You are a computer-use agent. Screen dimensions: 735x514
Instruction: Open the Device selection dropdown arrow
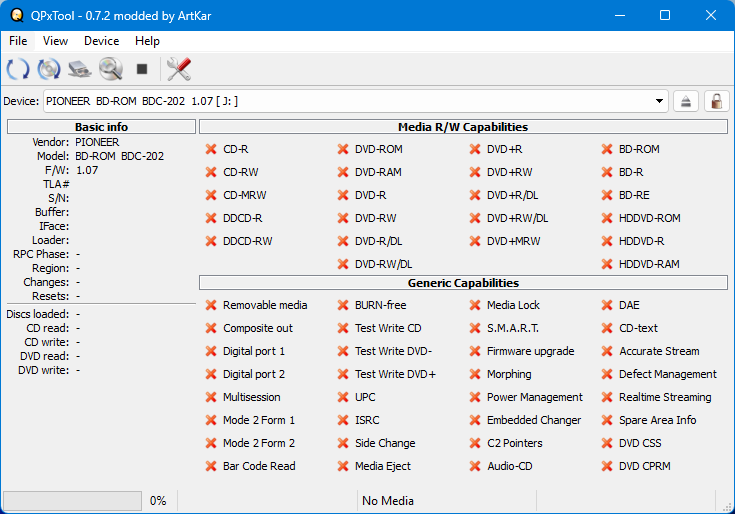coord(659,101)
